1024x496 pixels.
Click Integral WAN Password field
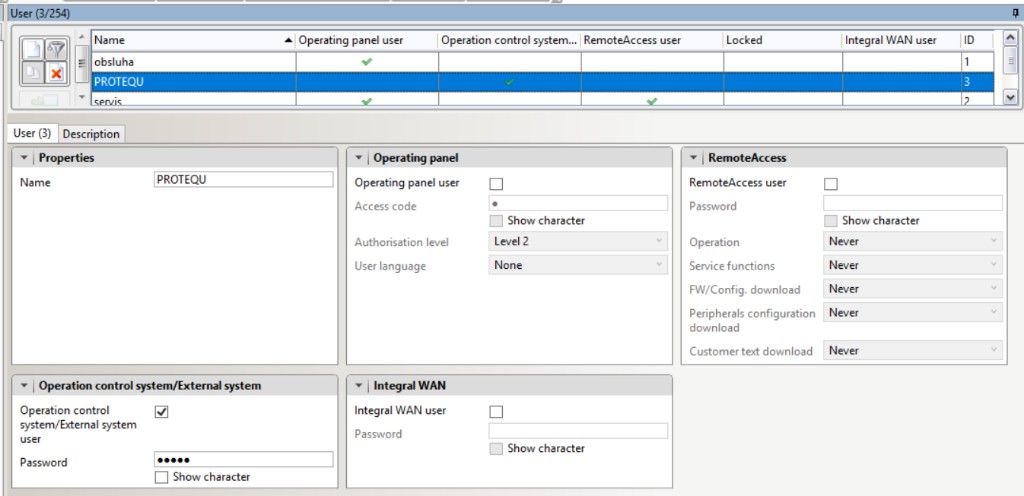[x=578, y=431]
